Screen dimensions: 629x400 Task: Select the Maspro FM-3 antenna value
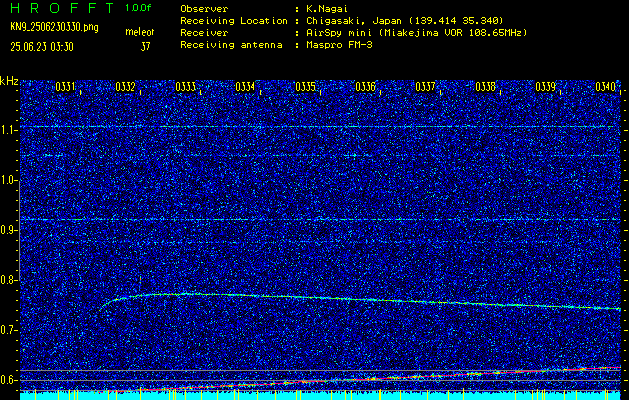point(339,45)
